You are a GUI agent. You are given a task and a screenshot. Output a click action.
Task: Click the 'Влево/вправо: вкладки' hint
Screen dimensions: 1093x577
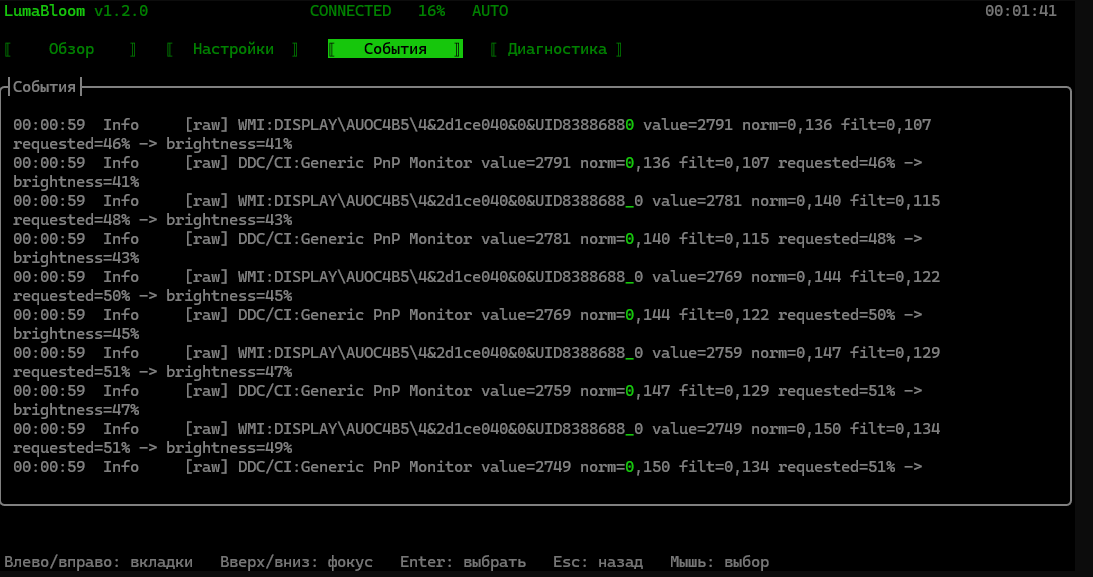coord(98,562)
